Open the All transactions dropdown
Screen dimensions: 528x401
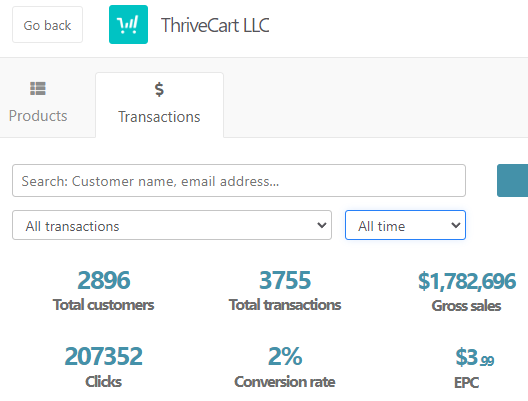click(172, 225)
